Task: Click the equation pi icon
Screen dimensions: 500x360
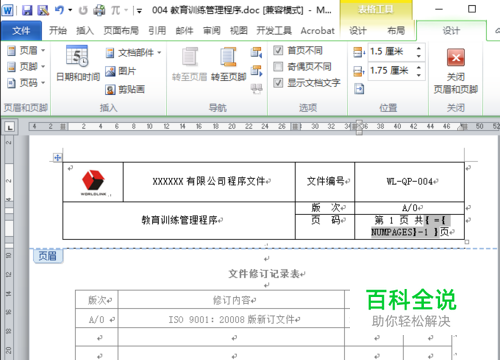Action: (x=115, y=10)
